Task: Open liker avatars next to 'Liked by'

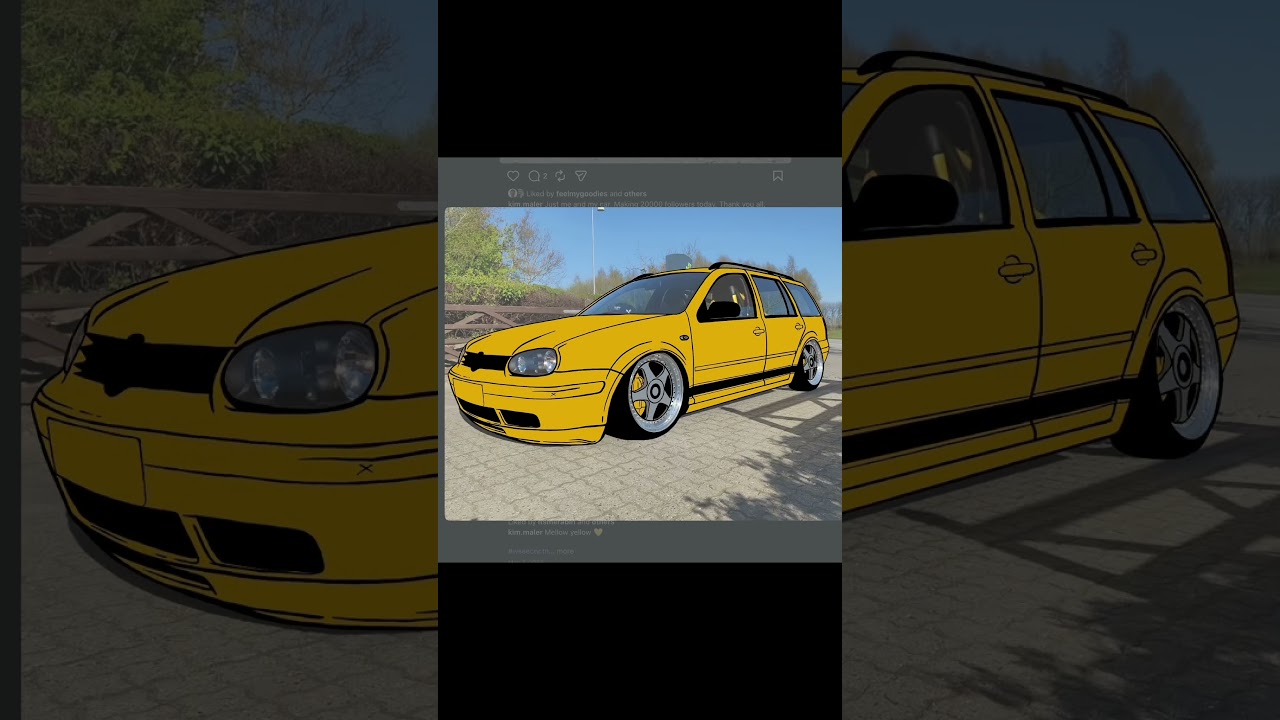Action: pyautogui.click(x=514, y=193)
